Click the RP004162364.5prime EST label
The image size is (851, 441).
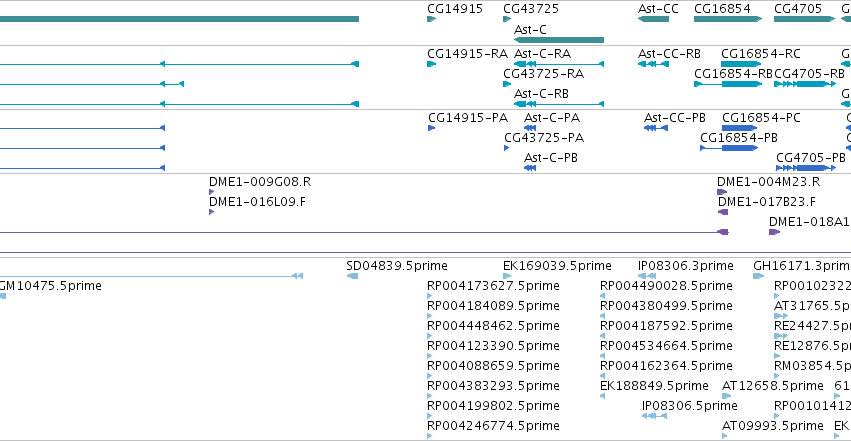coord(666,366)
